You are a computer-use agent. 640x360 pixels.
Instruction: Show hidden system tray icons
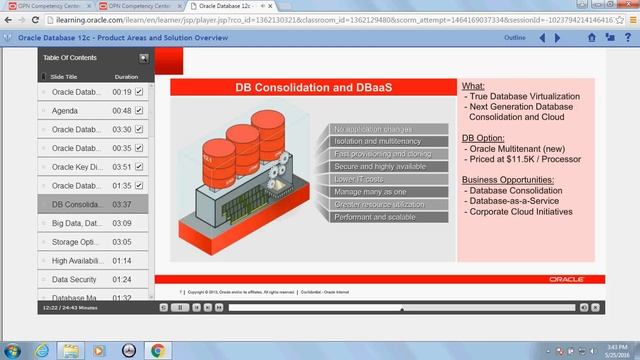(548, 351)
